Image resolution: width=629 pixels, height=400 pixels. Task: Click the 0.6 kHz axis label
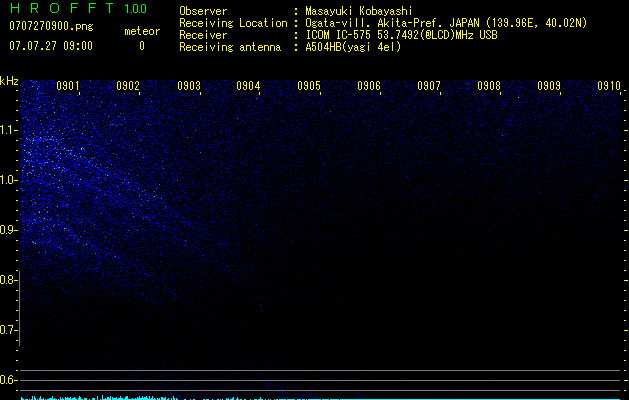pyautogui.click(x=8, y=380)
